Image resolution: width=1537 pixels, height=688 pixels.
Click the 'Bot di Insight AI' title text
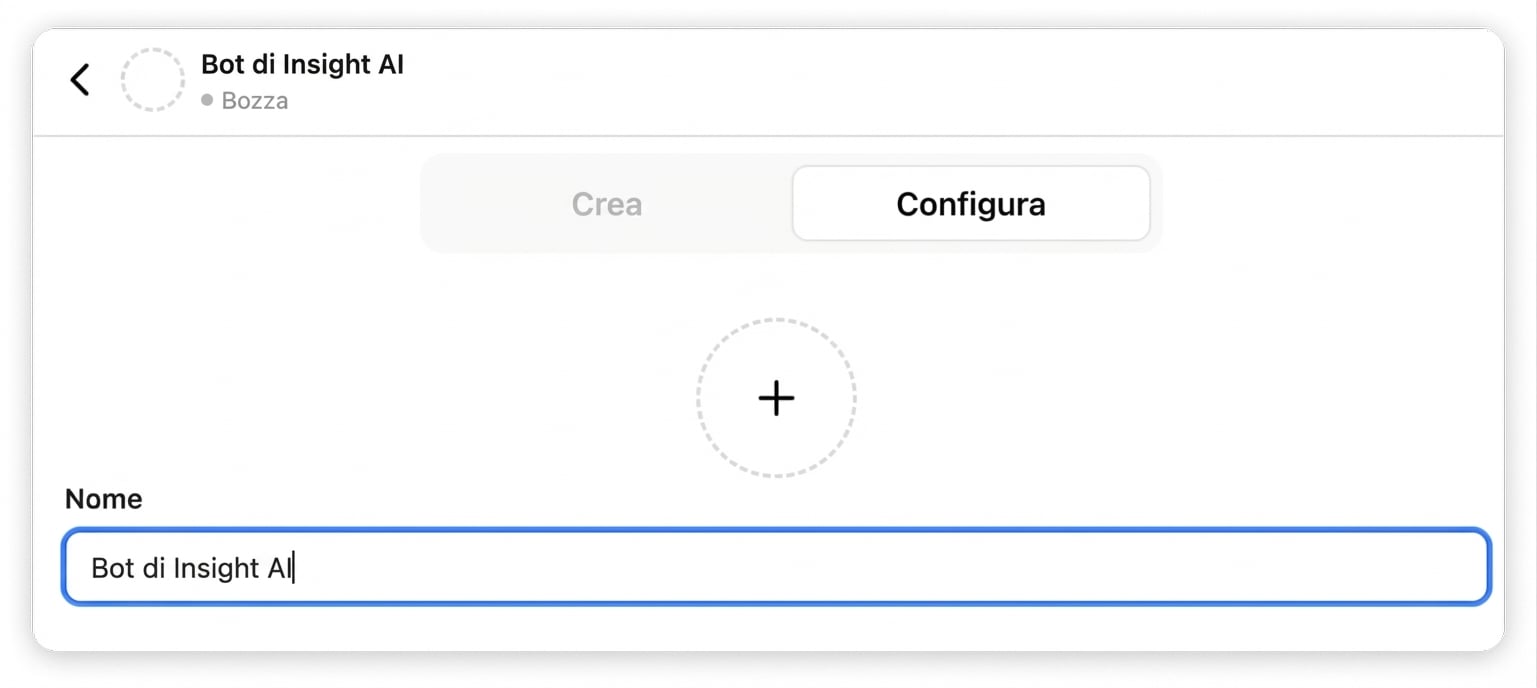[302, 64]
